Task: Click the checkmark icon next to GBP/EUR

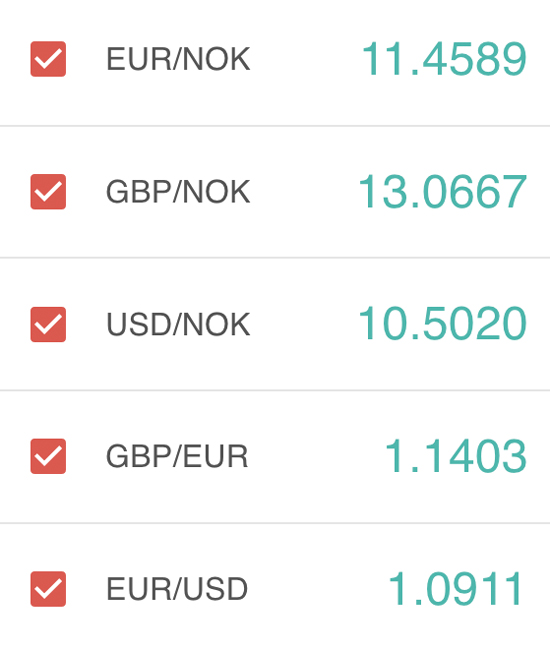Action: 48,456
